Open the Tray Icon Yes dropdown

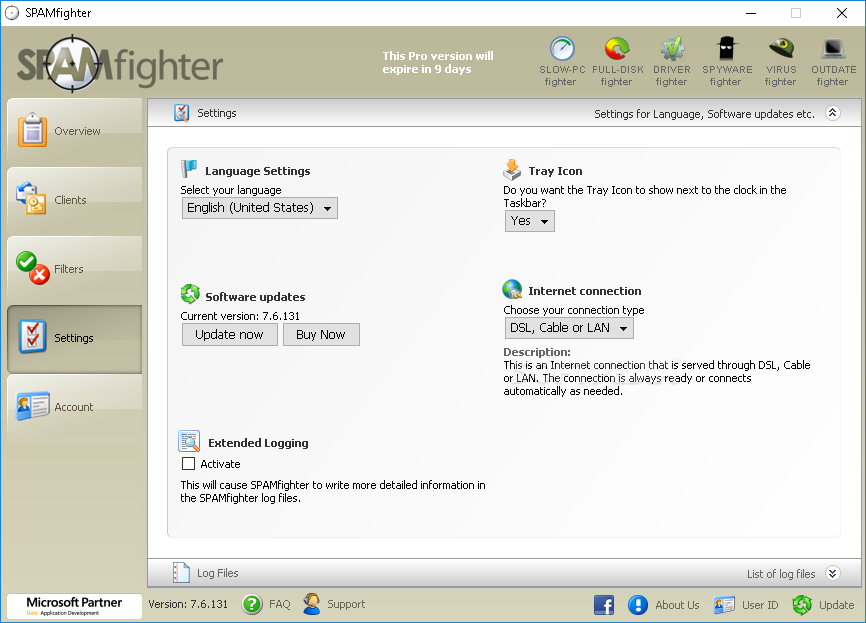530,221
